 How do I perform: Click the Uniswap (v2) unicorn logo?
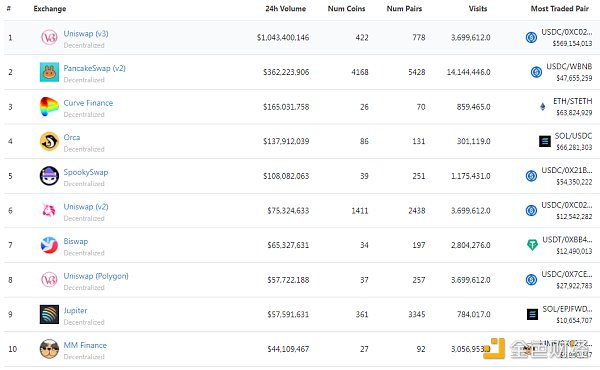(49, 210)
